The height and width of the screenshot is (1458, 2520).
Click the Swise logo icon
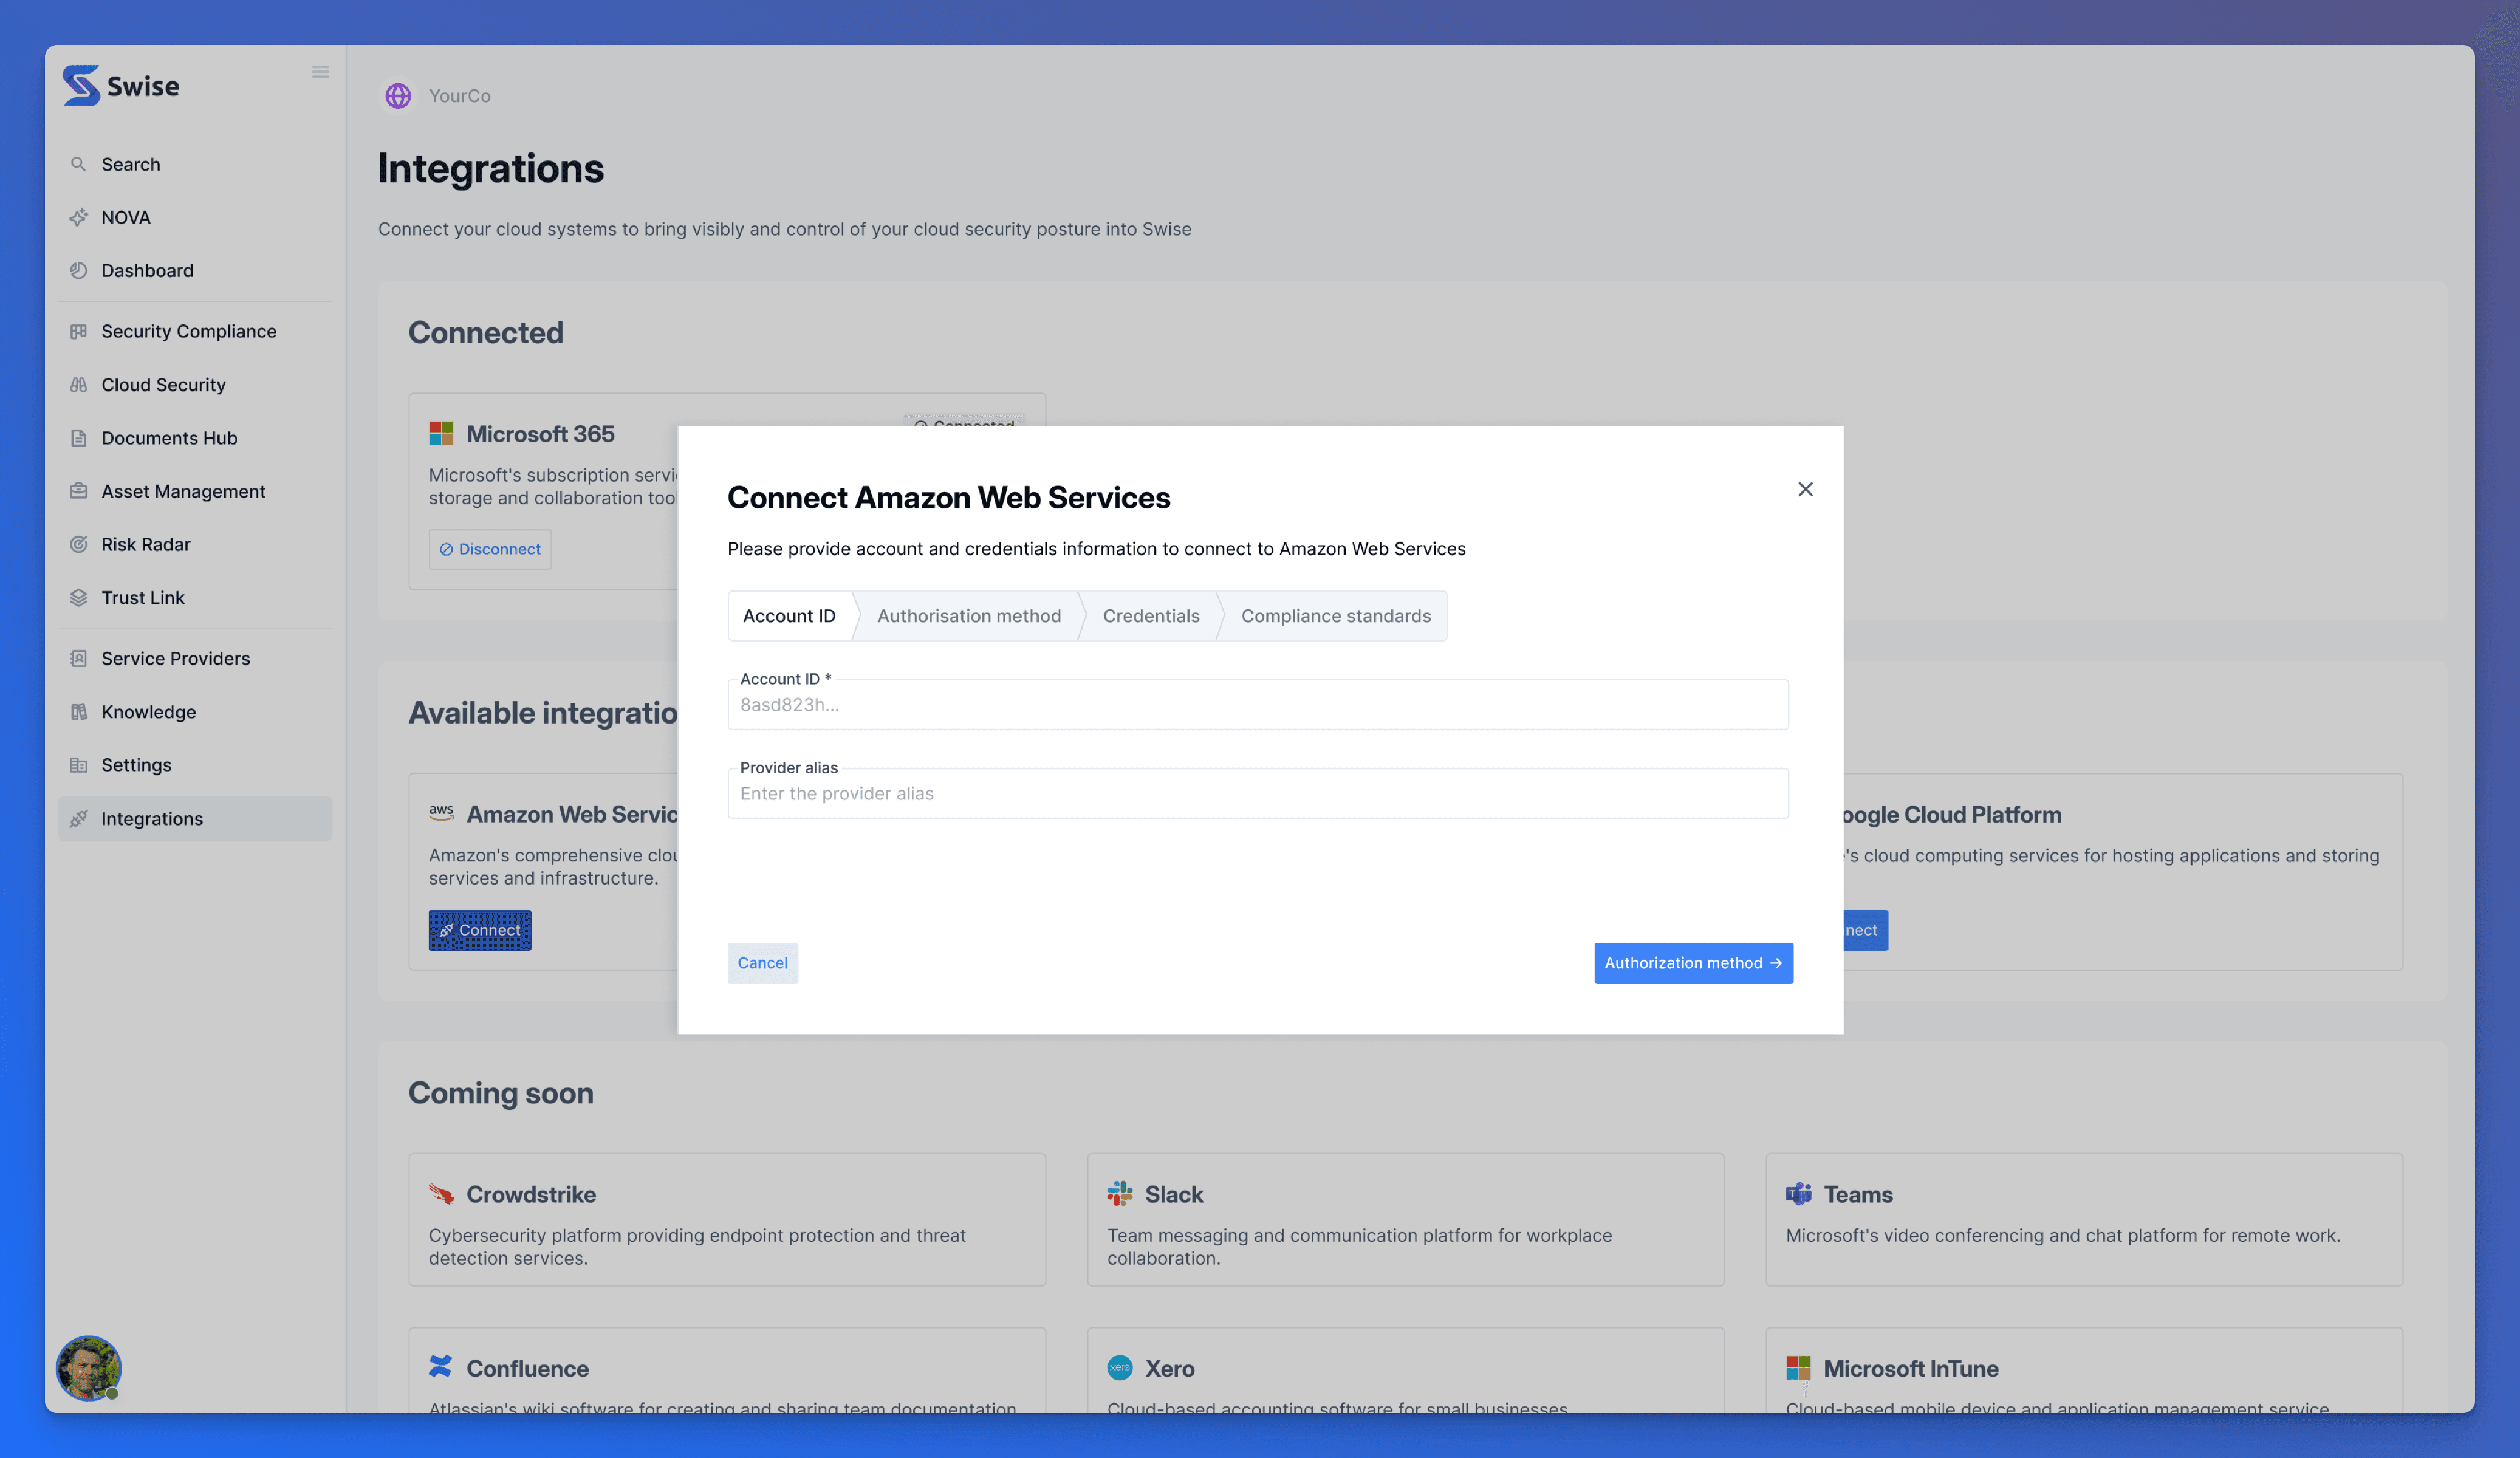(81, 85)
